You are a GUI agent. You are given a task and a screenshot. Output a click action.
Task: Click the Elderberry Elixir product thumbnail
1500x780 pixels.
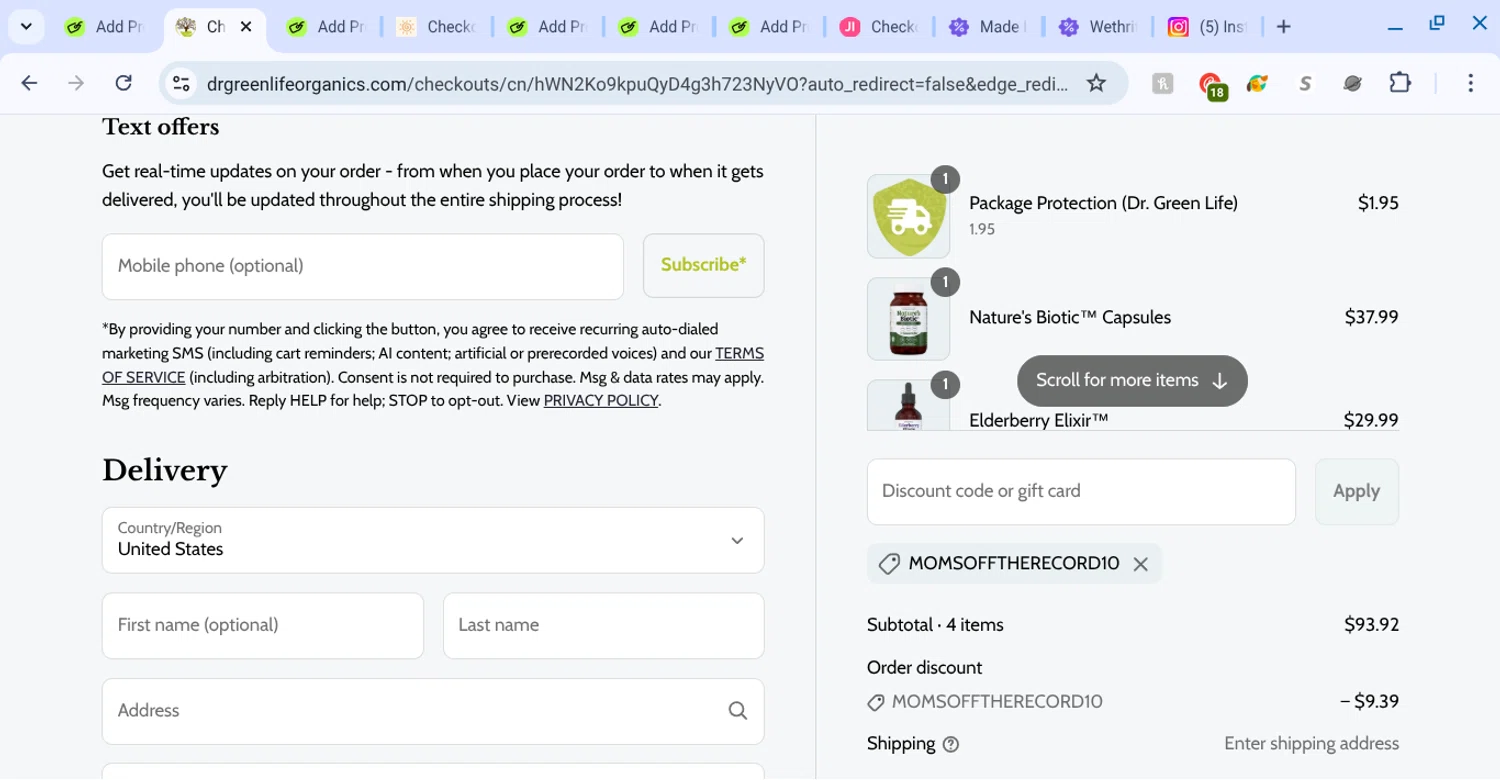tap(908, 406)
